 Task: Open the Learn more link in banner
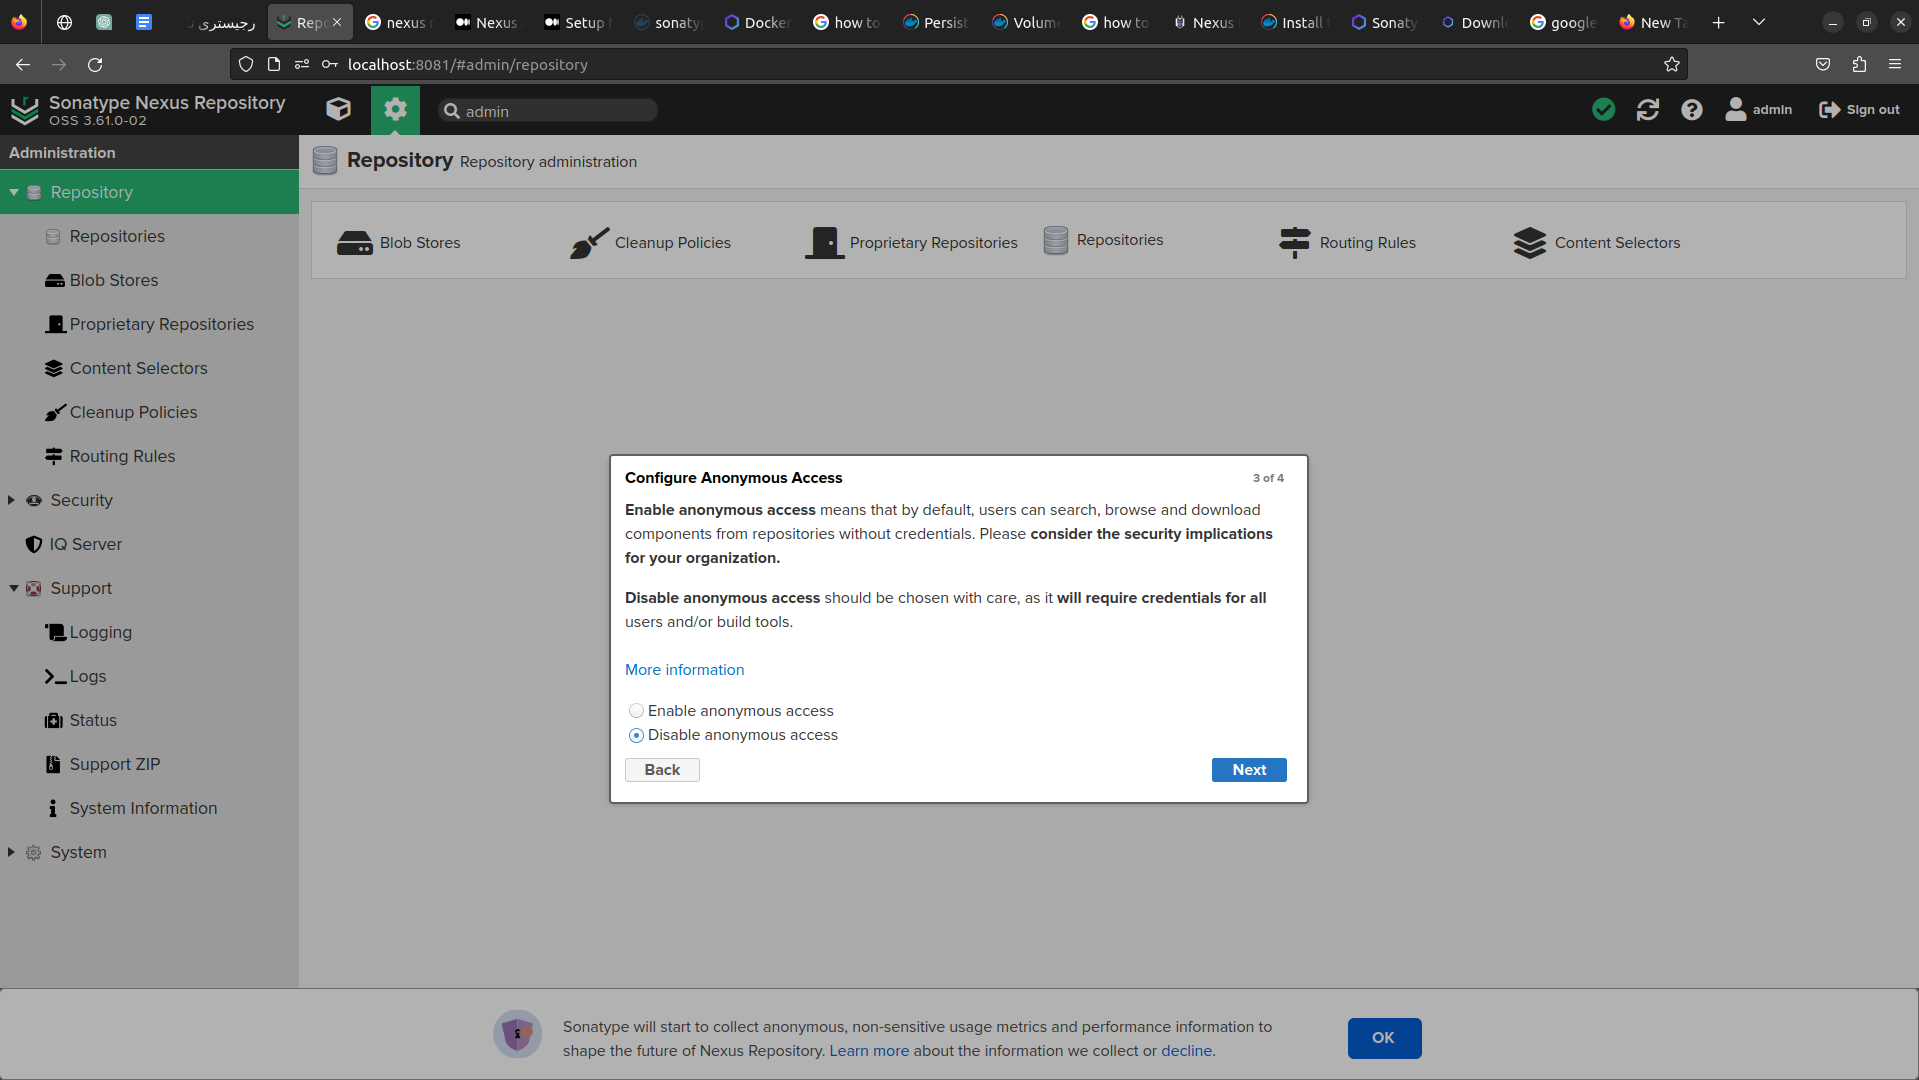tap(869, 1051)
